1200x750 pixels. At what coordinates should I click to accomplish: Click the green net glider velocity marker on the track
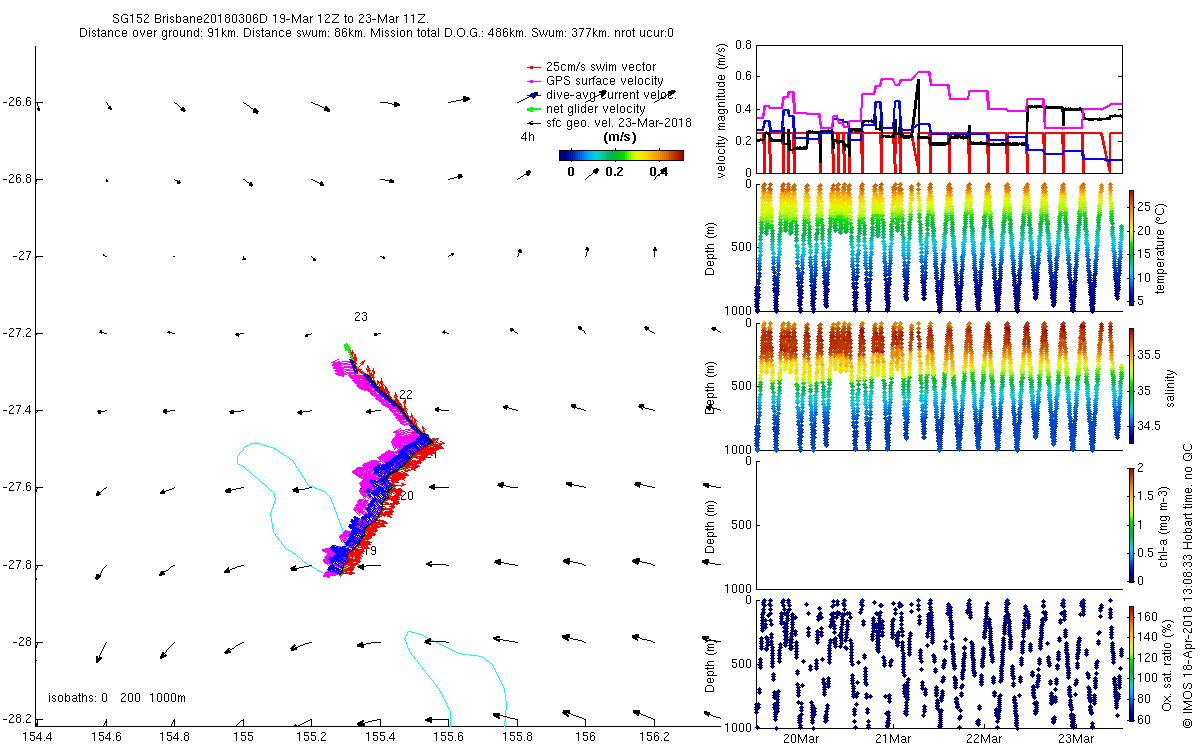pos(347,347)
